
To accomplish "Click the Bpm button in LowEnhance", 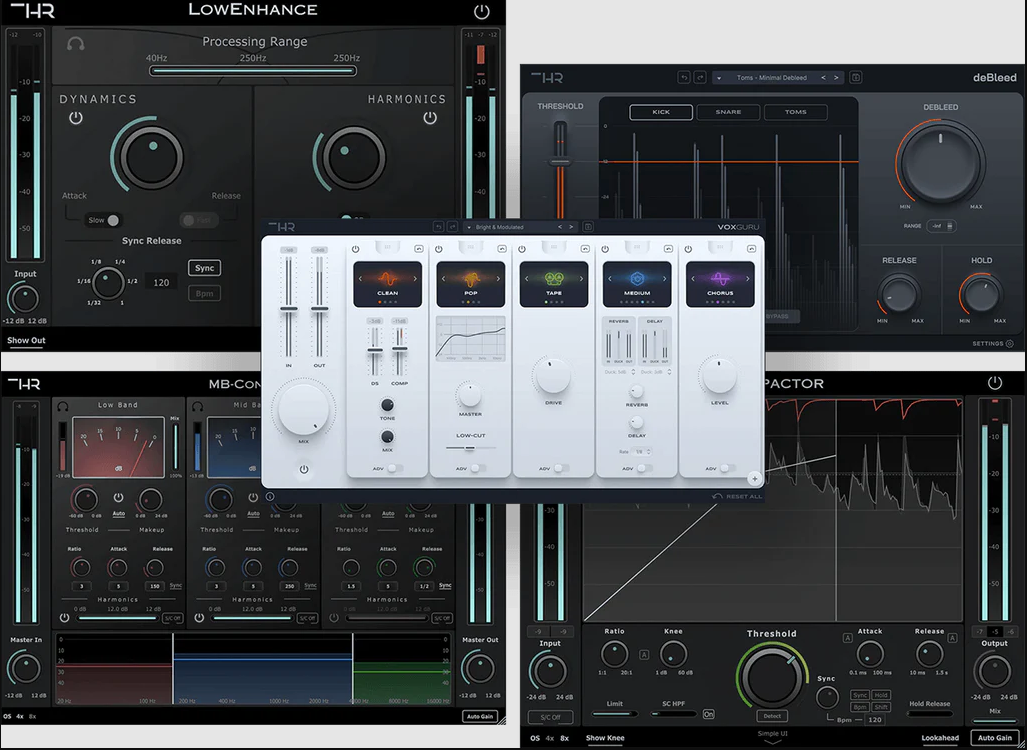I will coord(204,293).
